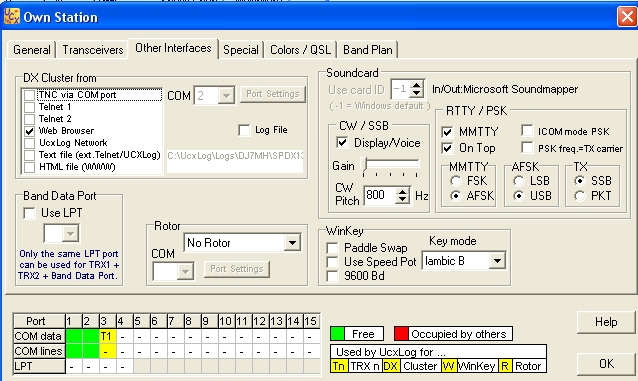Click the T1 cell under port 3
This screenshot has width=638, height=381.
[107, 336]
